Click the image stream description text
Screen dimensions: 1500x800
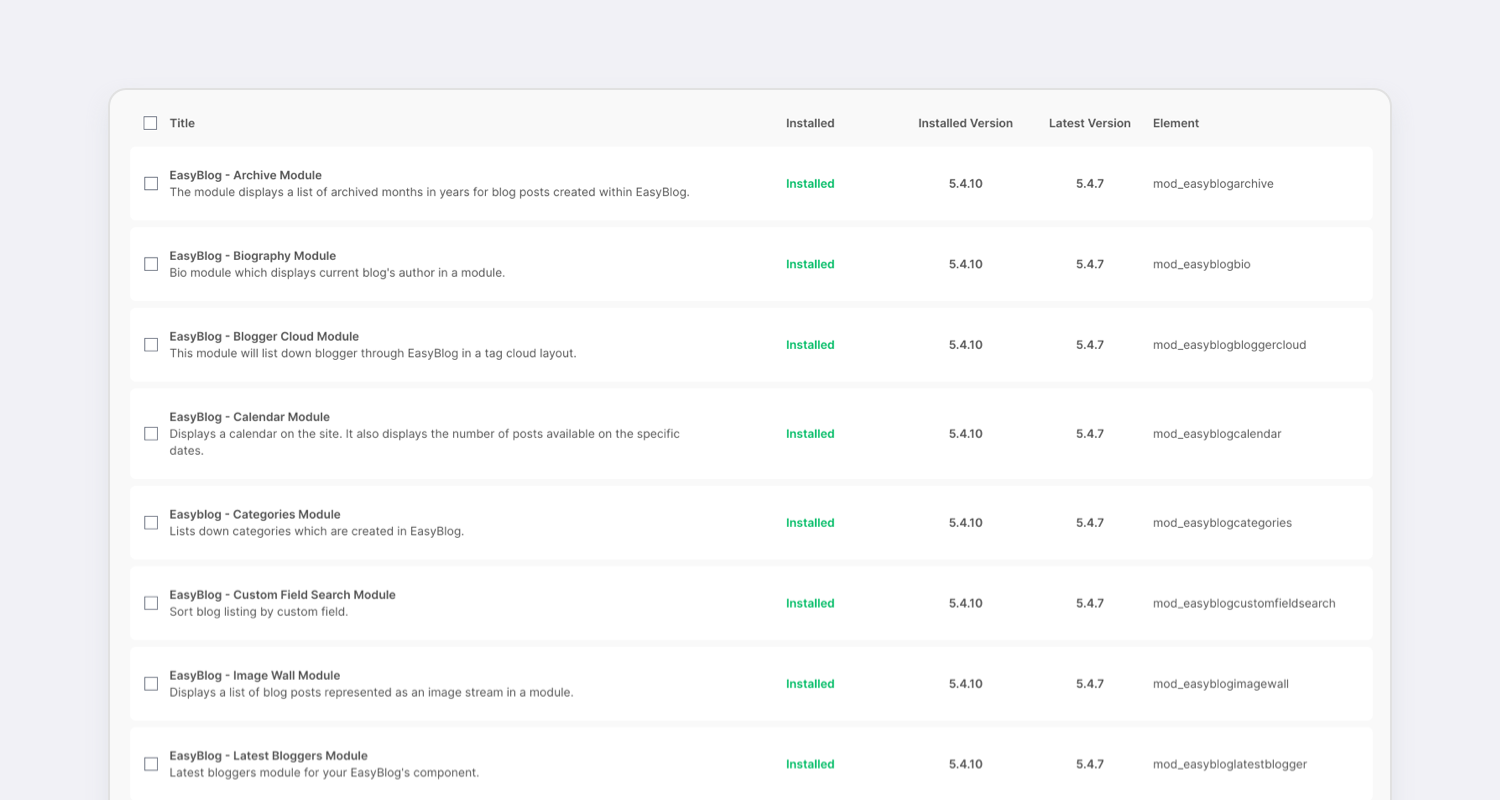(x=371, y=692)
